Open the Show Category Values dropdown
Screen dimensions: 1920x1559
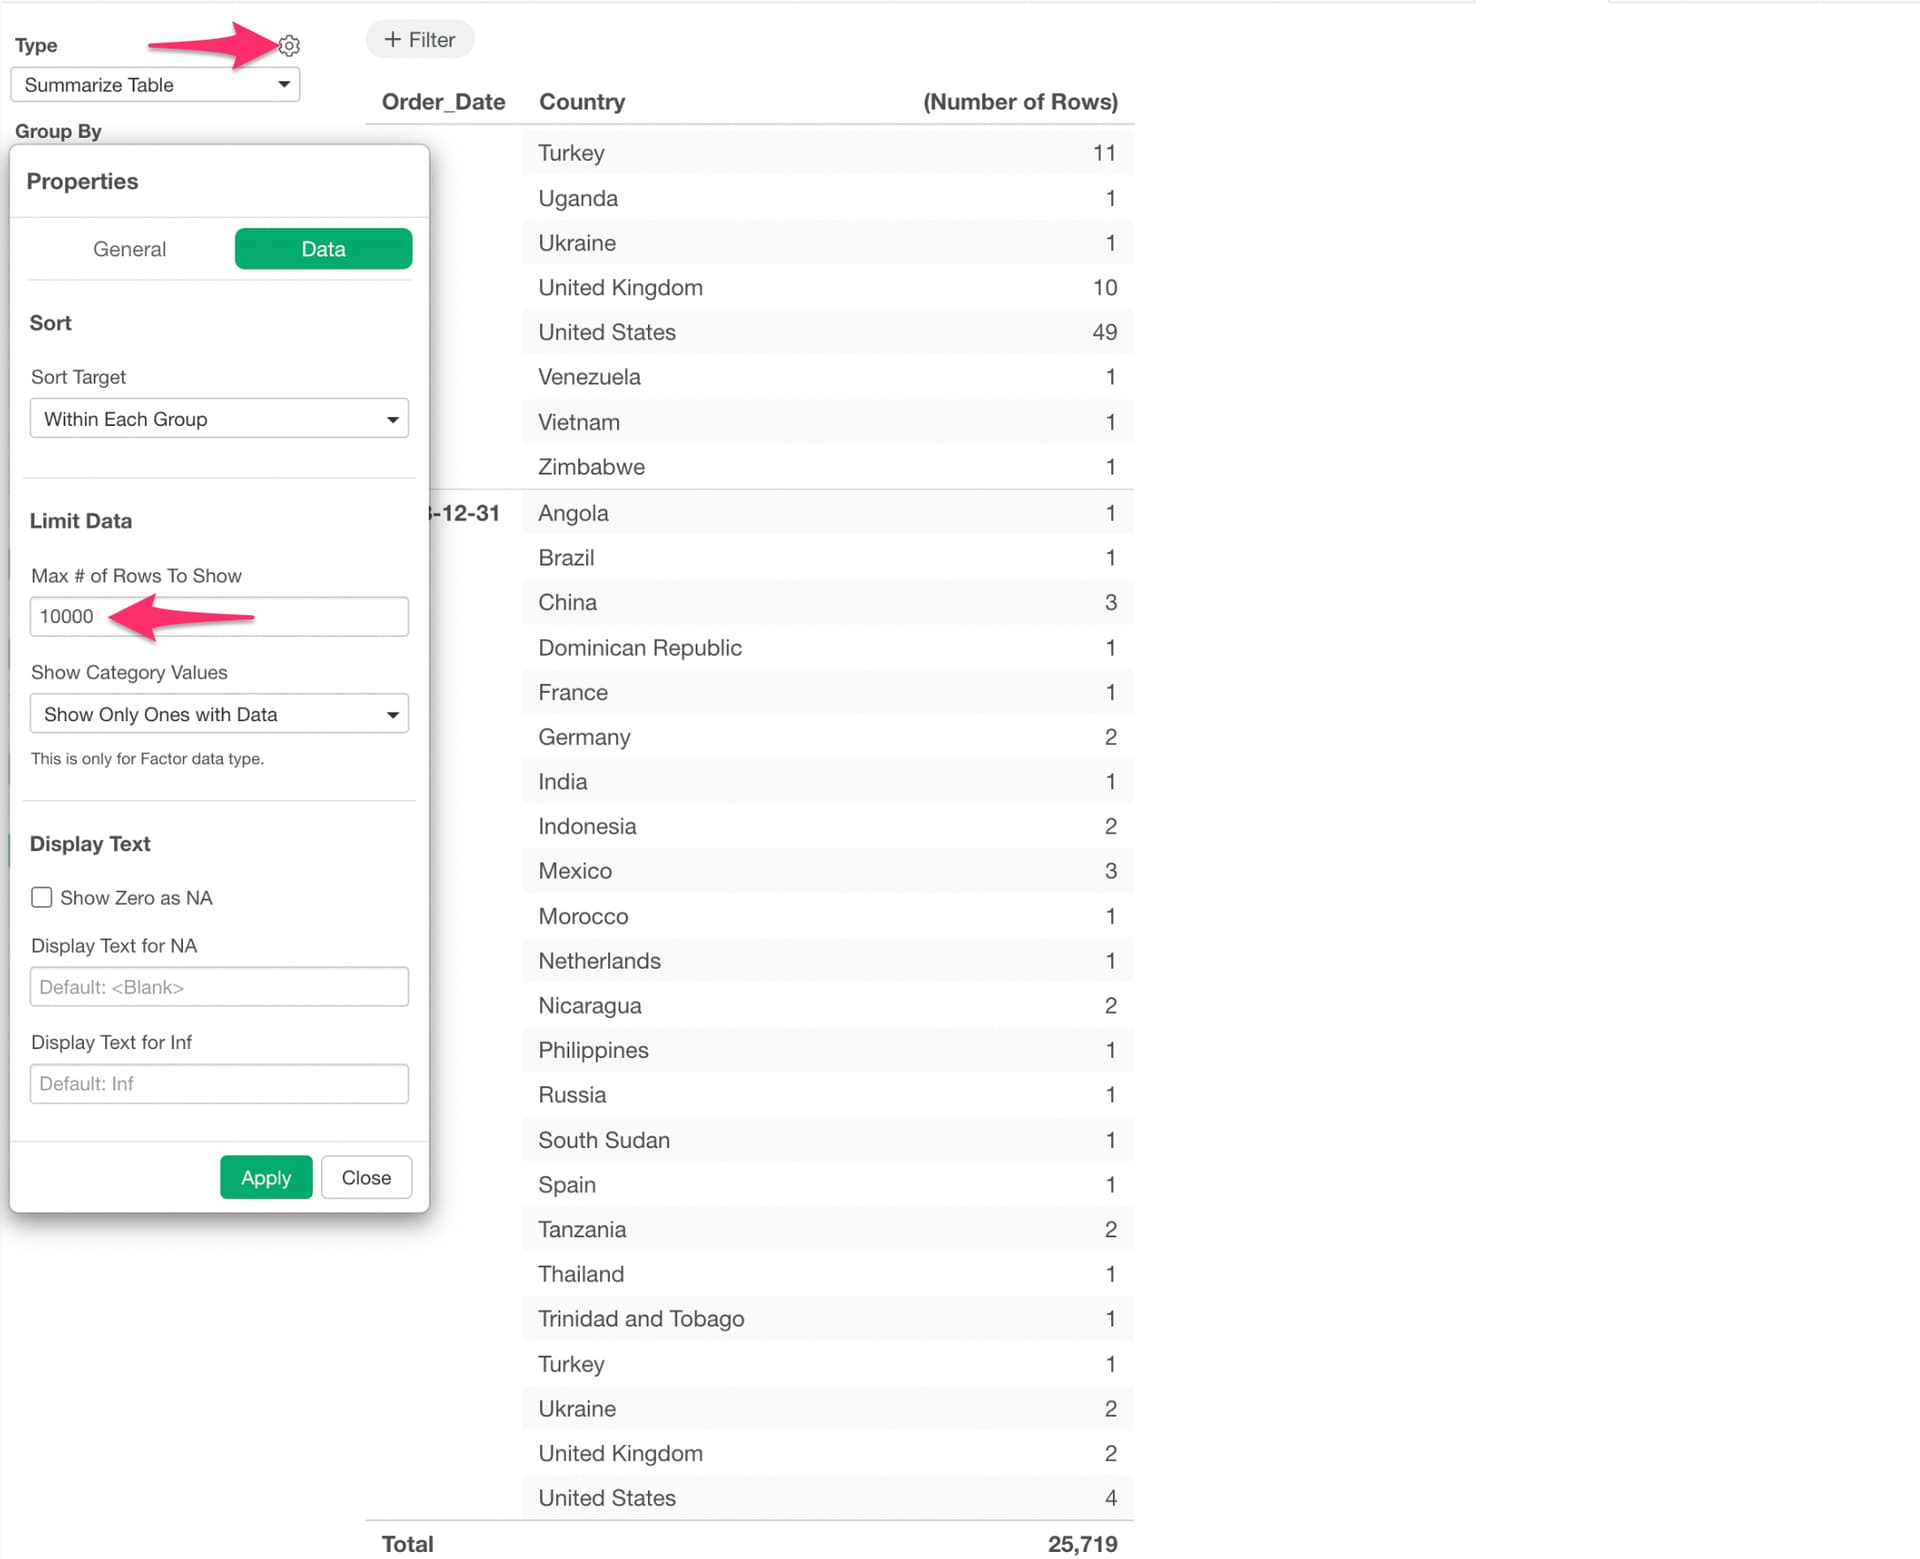[x=219, y=715]
